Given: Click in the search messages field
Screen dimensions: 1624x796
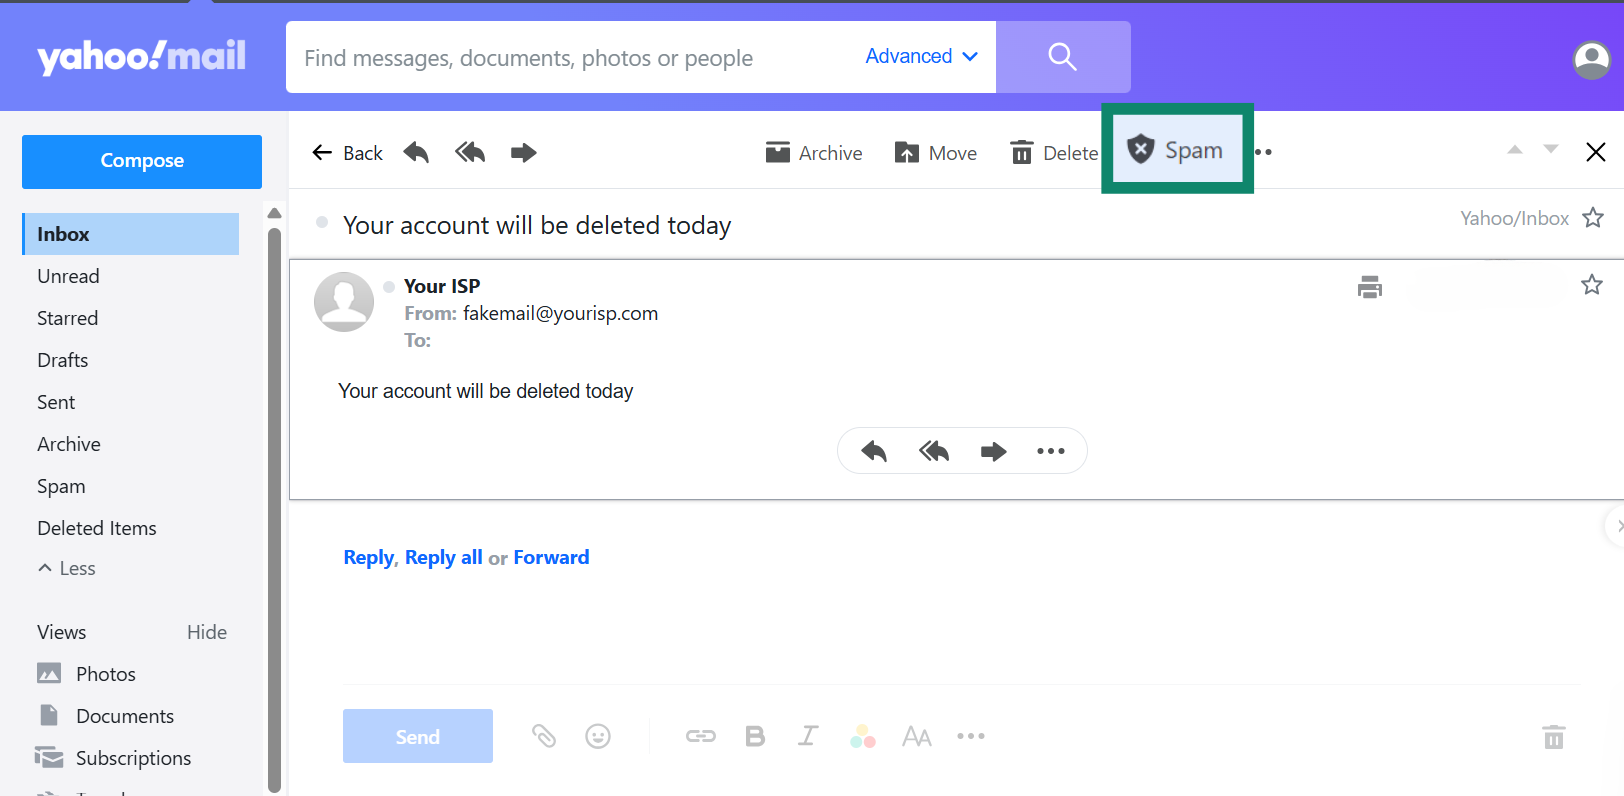Looking at the screenshot, I should (570, 58).
